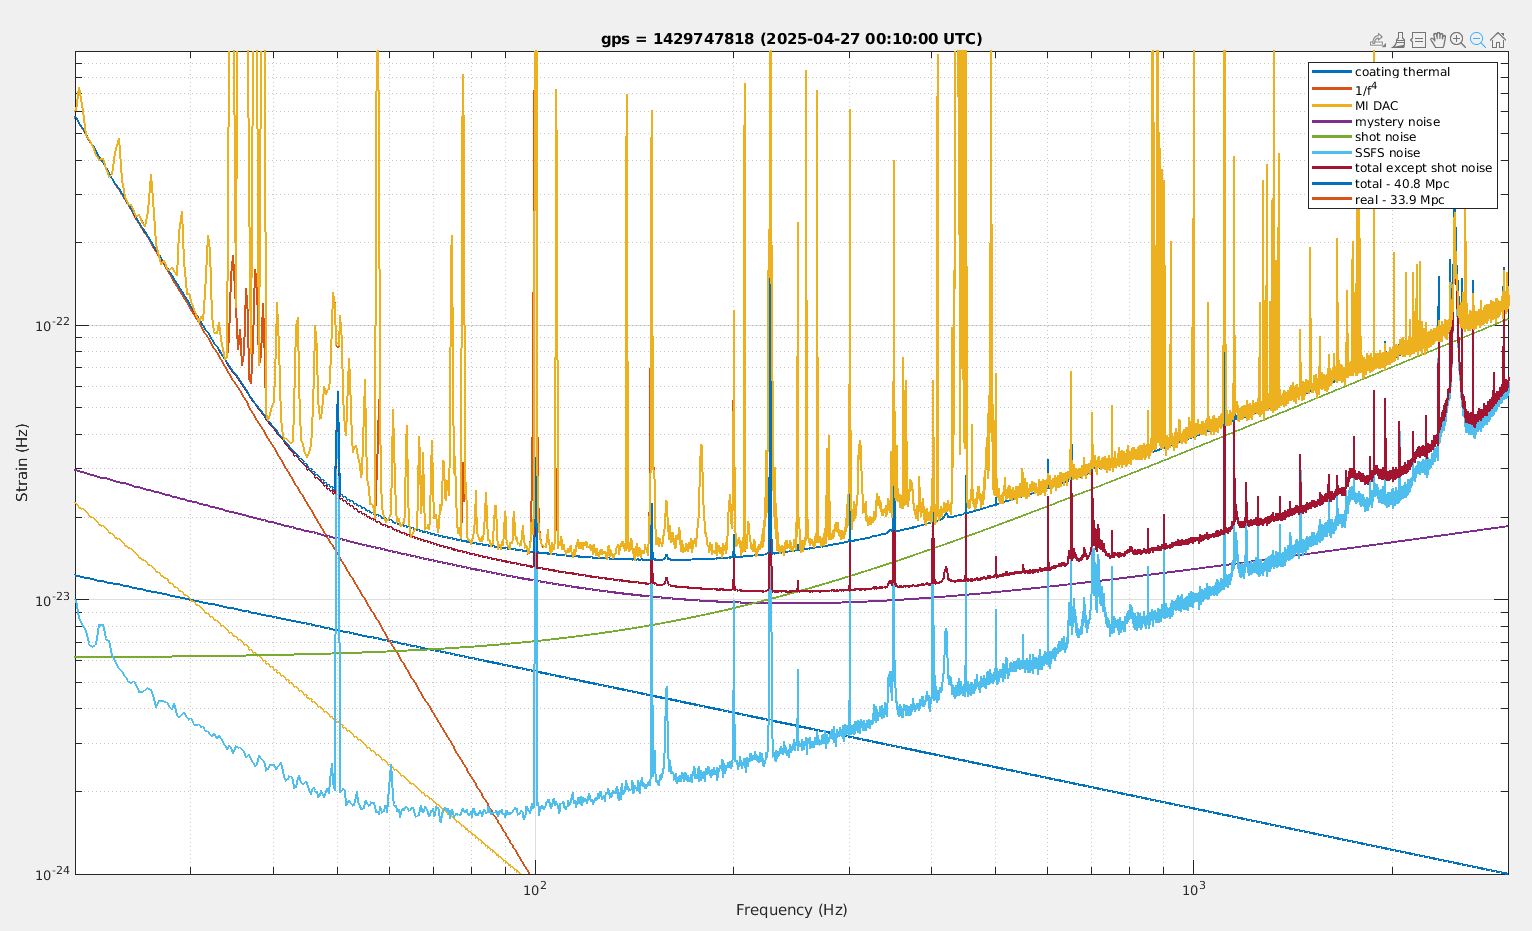Open the export figure menu icon
1532x931 pixels.
[1378, 40]
